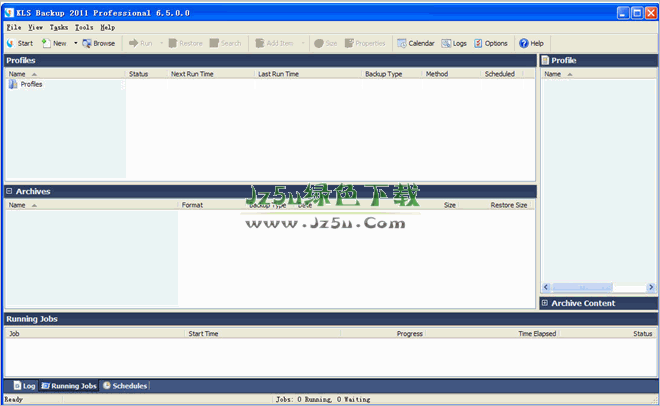
Task: Sort Archives by Format column
Action: point(210,205)
